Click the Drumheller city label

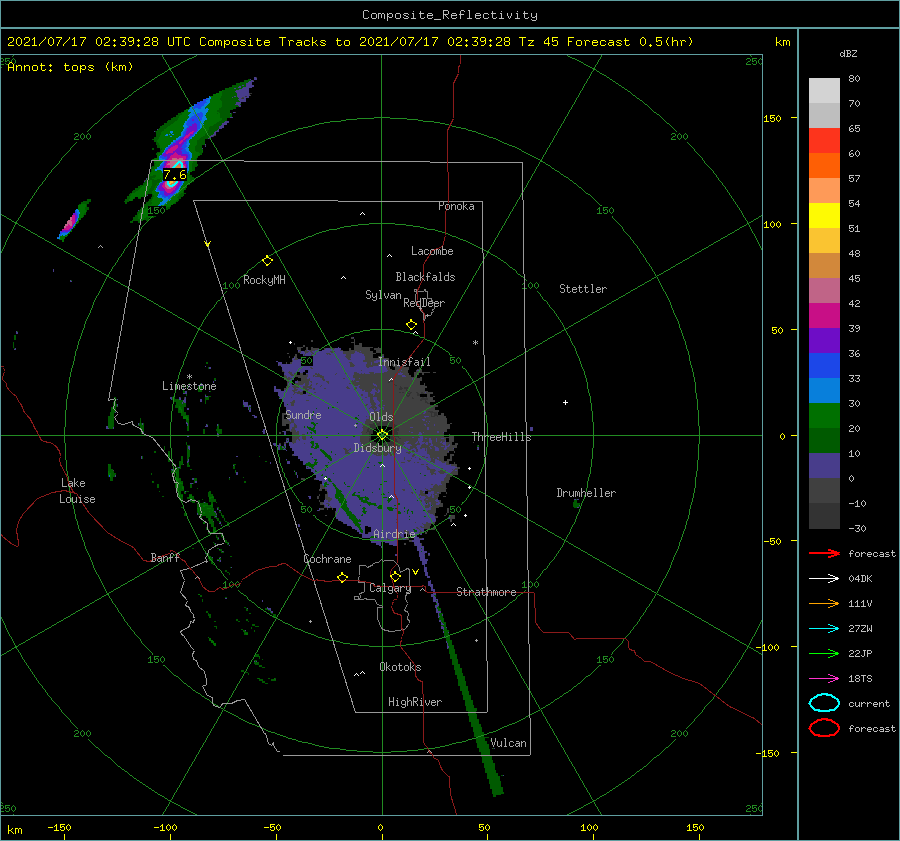point(586,493)
